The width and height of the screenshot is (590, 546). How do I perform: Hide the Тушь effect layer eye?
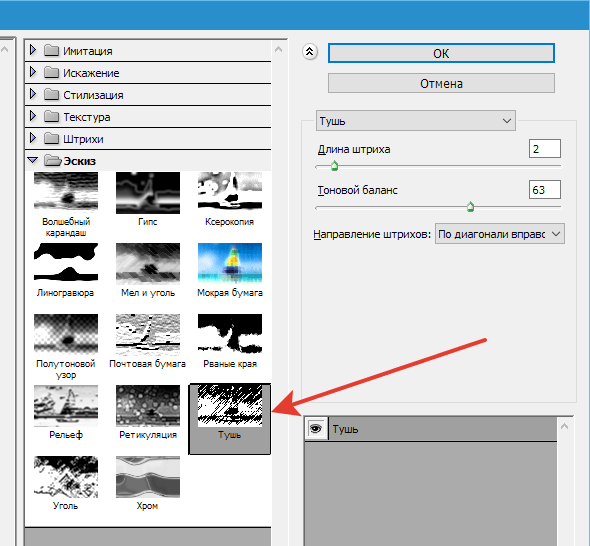[315, 428]
